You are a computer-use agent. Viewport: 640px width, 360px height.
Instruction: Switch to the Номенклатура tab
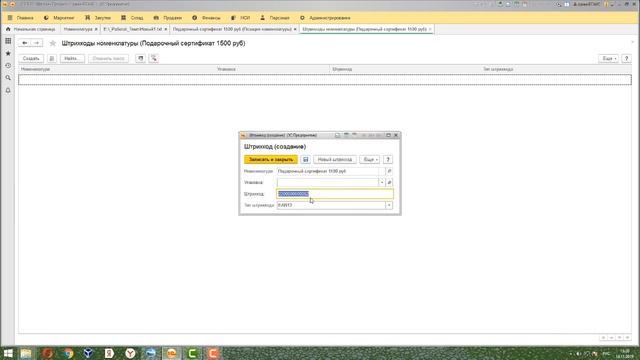(78, 29)
